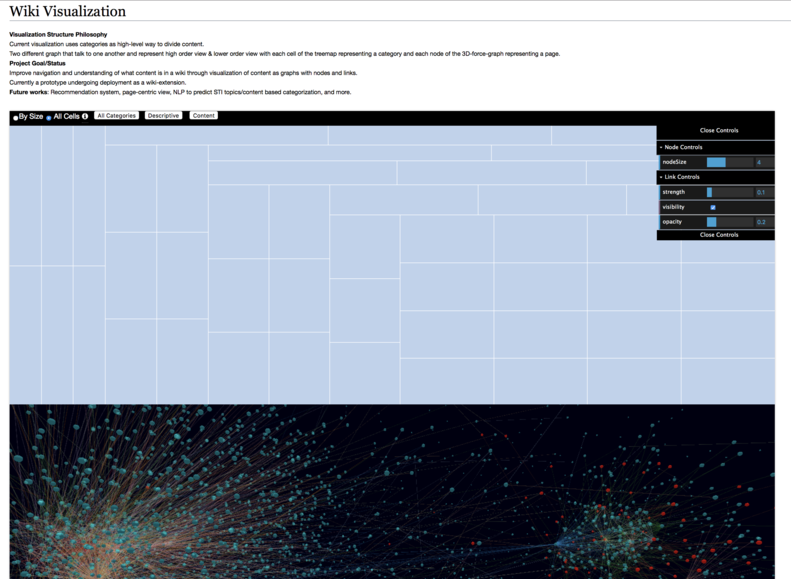Click the nodeSize value field showing 4
Viewport: 791px width, 579px height.
pyautogui.click(x=764, y=162)
